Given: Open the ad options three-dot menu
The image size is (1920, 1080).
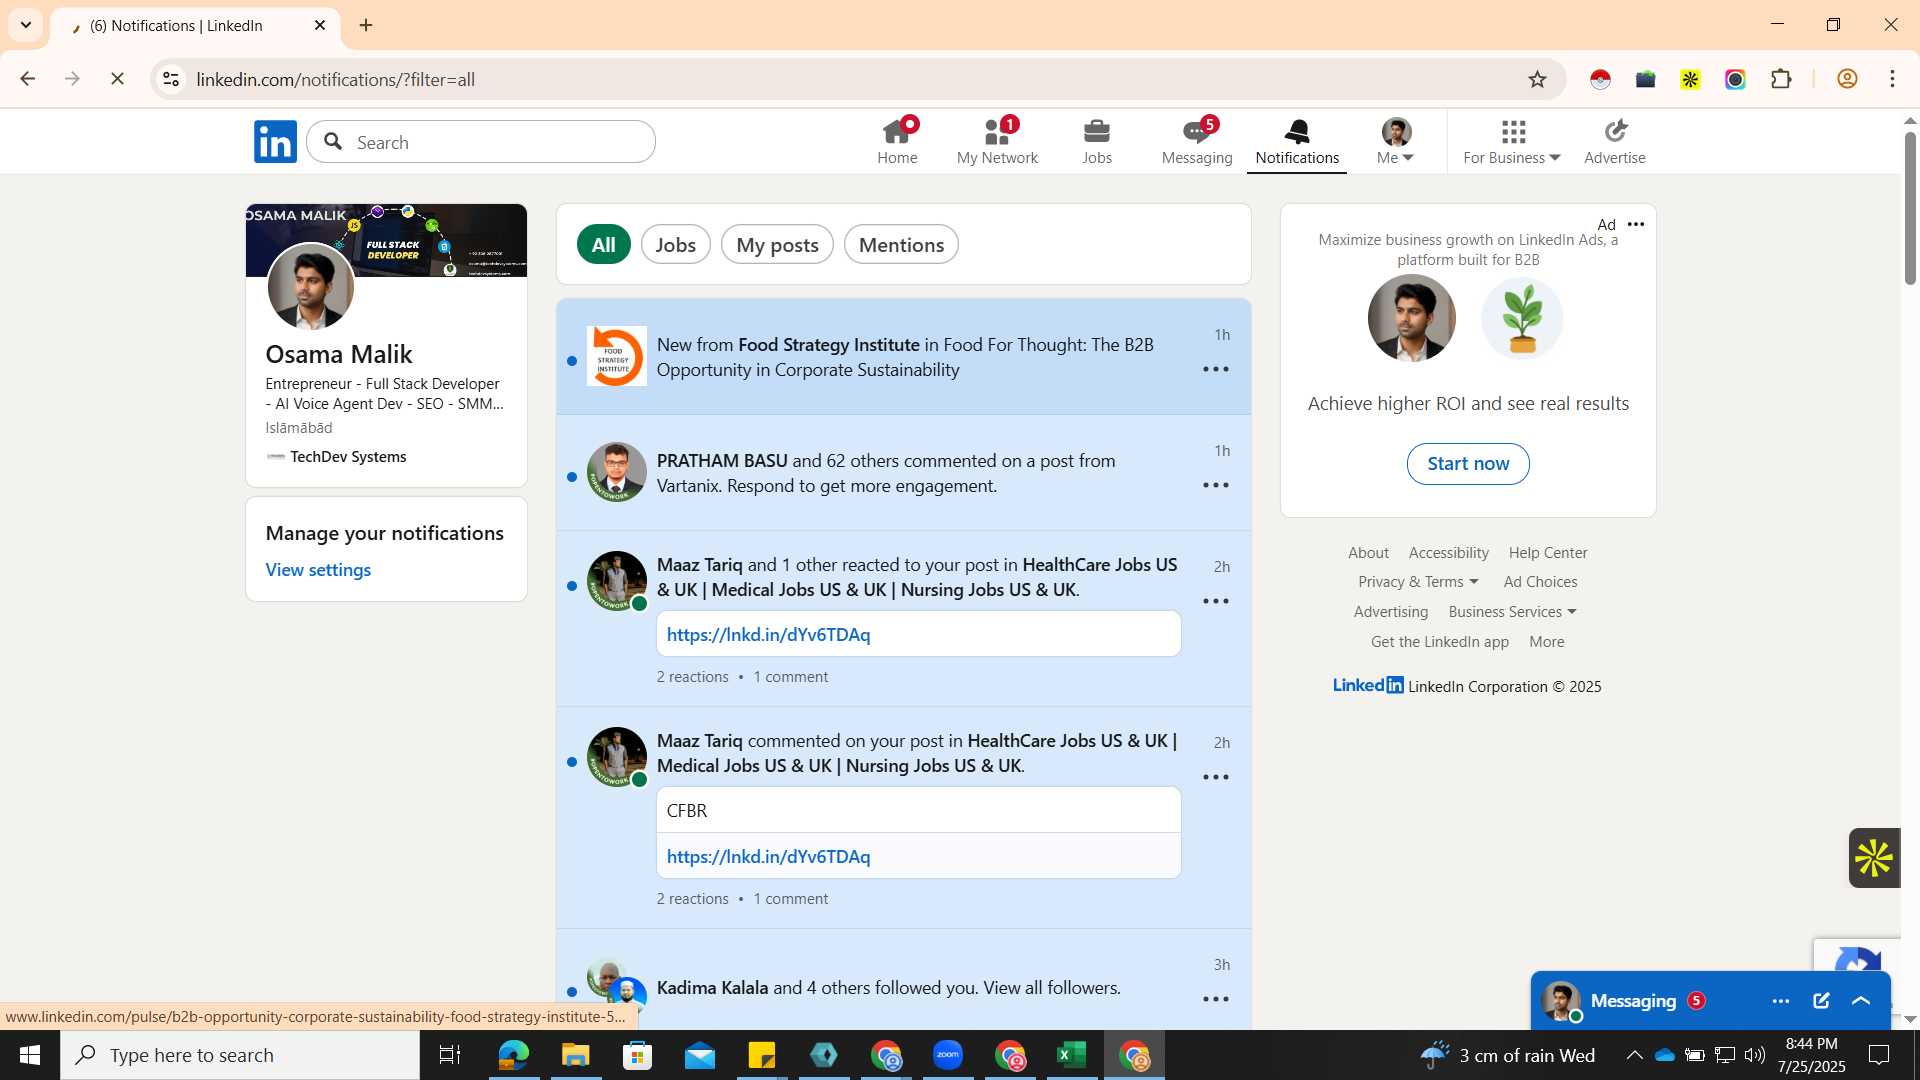Looking at the screenshot, I should click(1636, 225).
